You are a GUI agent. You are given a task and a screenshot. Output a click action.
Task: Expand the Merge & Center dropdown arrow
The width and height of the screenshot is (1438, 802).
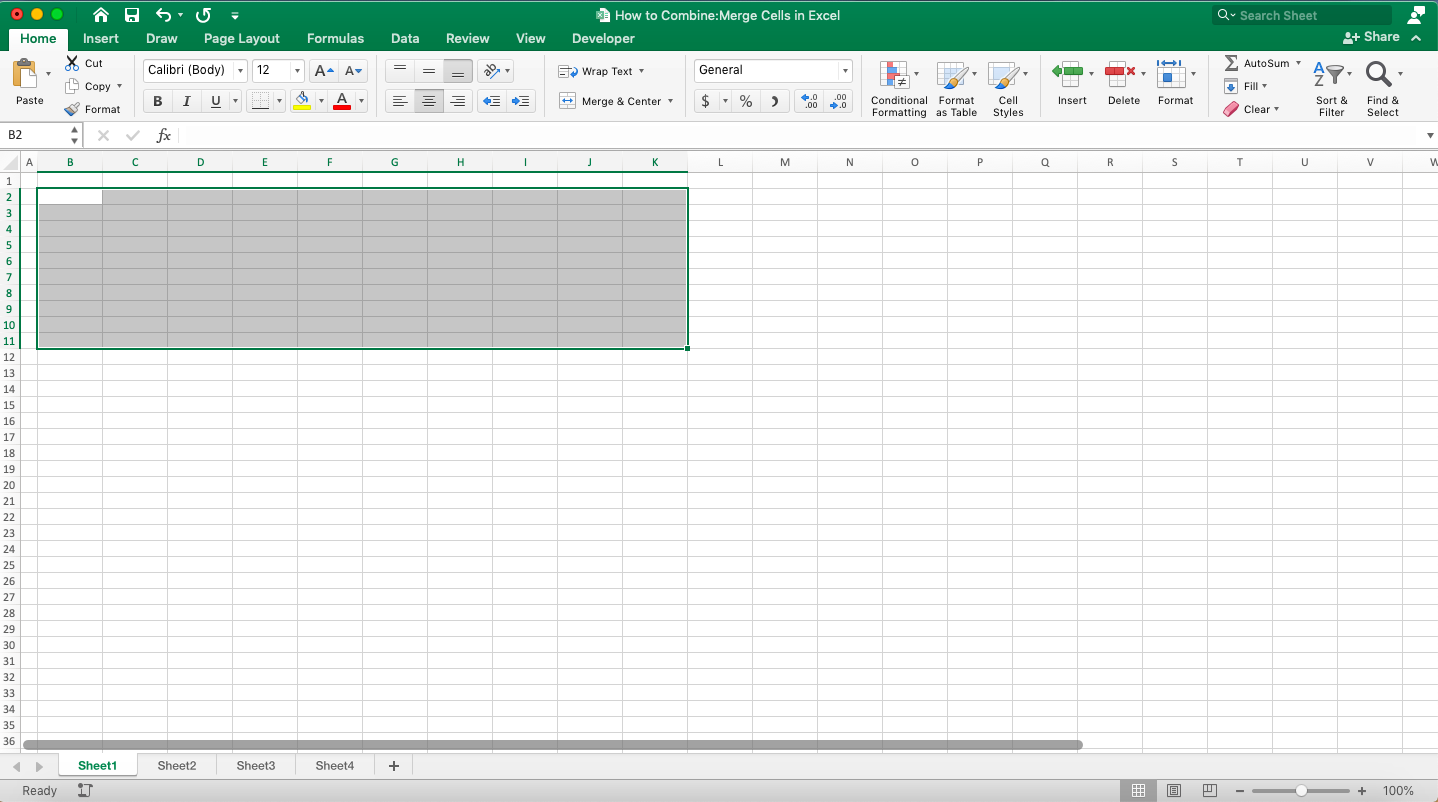(670, 101)
